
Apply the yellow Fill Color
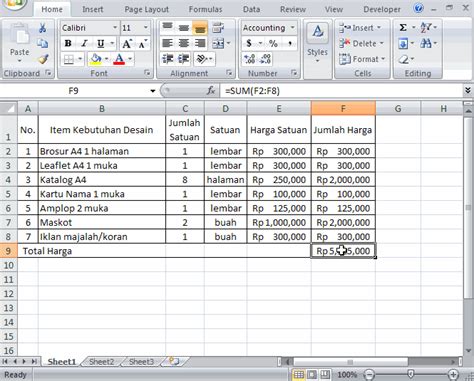(x=96, y=59)
